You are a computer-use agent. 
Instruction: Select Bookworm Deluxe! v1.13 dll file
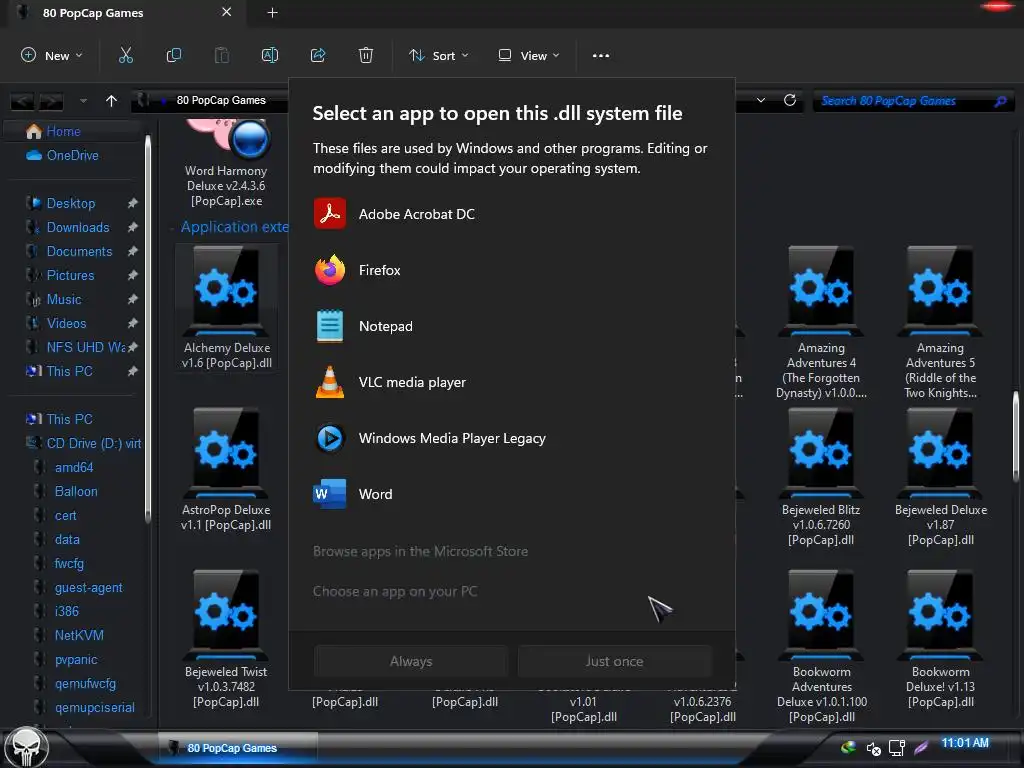940,639
